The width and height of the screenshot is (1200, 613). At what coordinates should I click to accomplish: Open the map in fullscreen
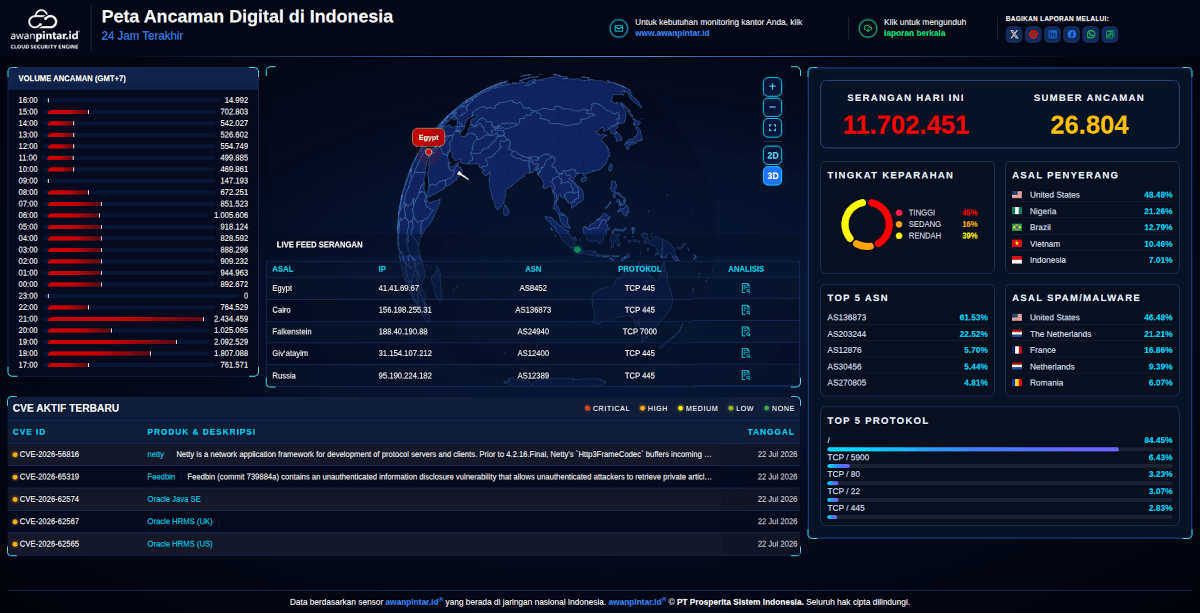coord(772,128)
